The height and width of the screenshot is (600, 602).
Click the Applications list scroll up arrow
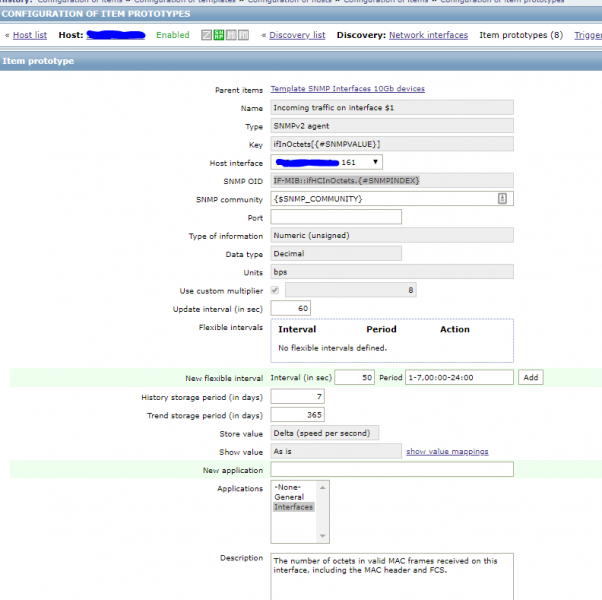click(x=322, y=488)
